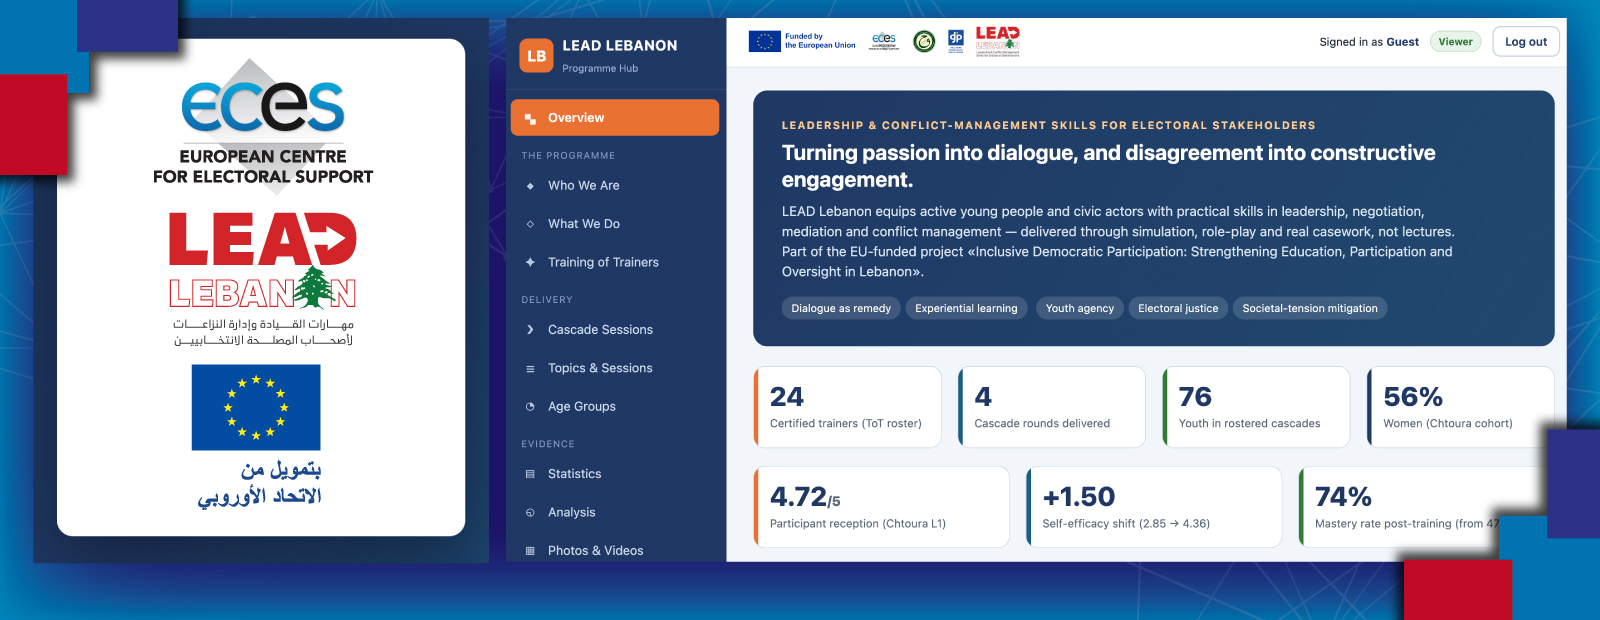
Task: Click the hero headline Turning passion into dialogue
Action: 1108,166
